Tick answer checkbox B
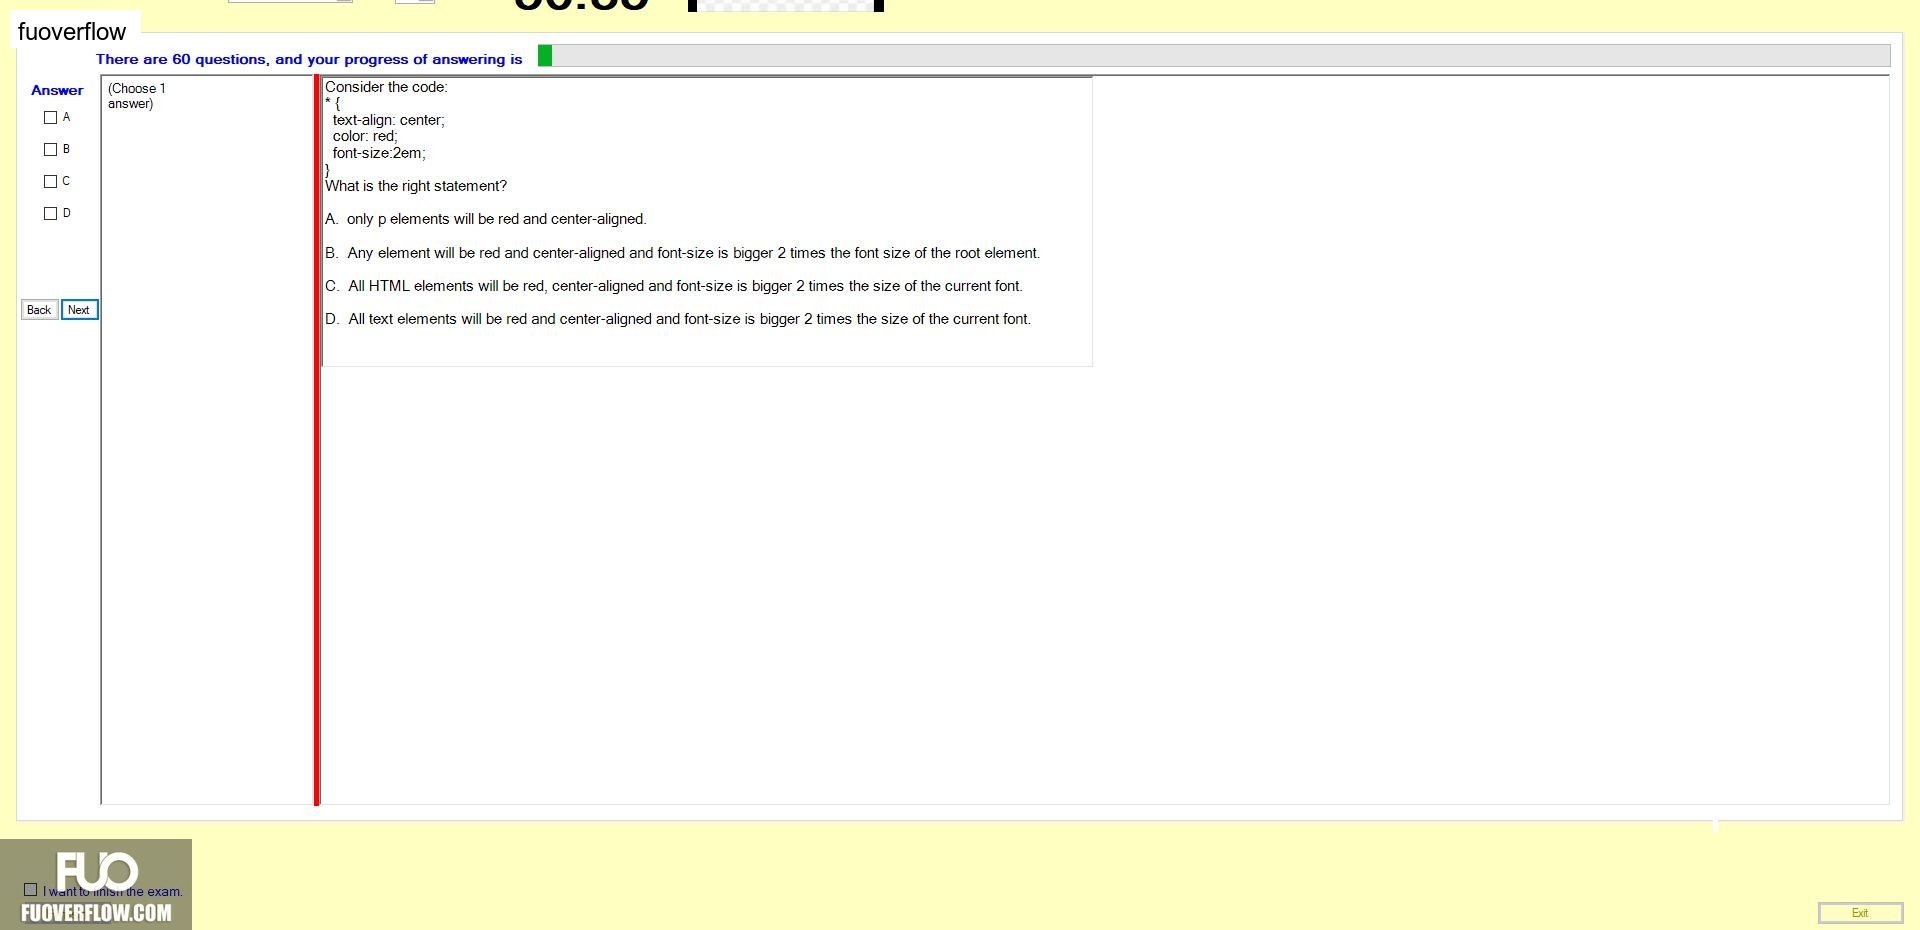 coord(51,150)
